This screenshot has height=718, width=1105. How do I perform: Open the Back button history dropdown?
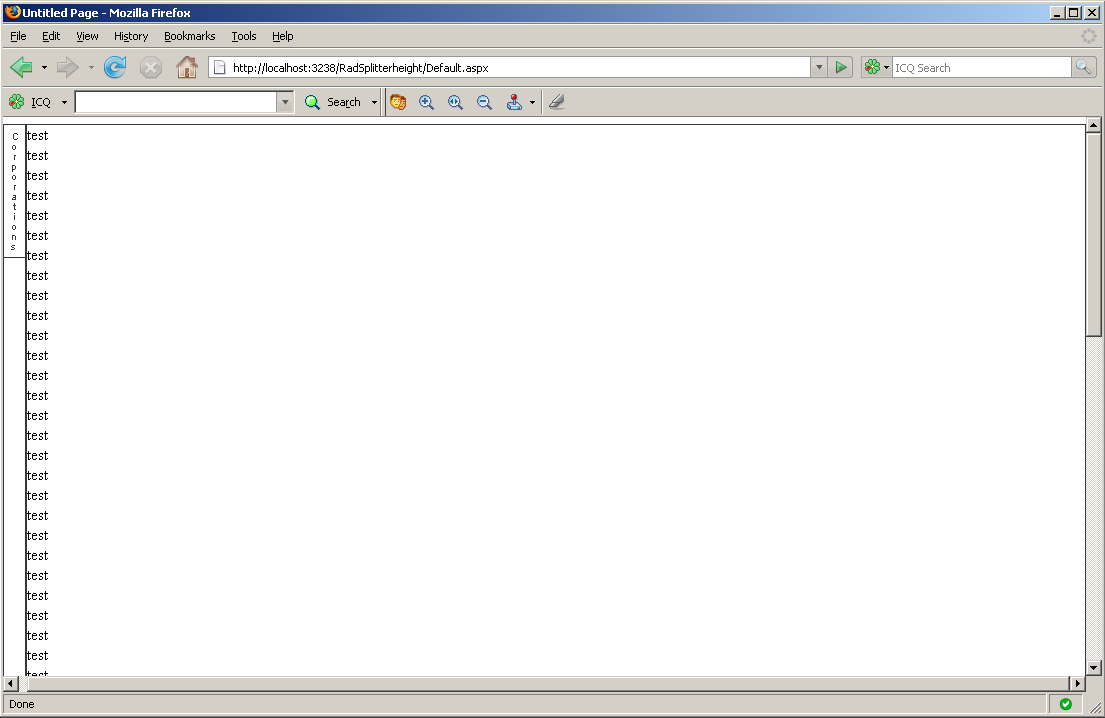(44, 68)
